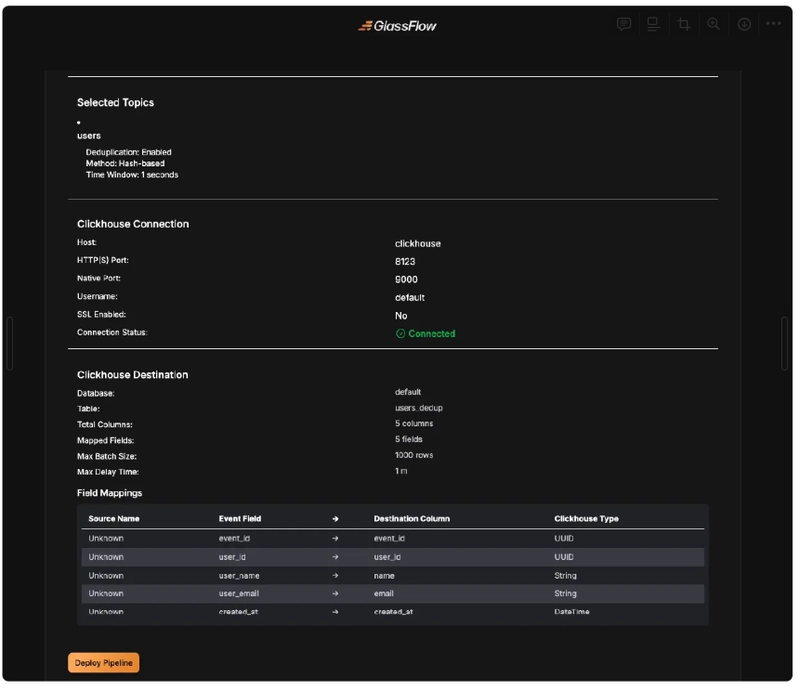The image size is (800, 690).
Task: Click the 'event_id' event field cell
Action: point(234,538)
